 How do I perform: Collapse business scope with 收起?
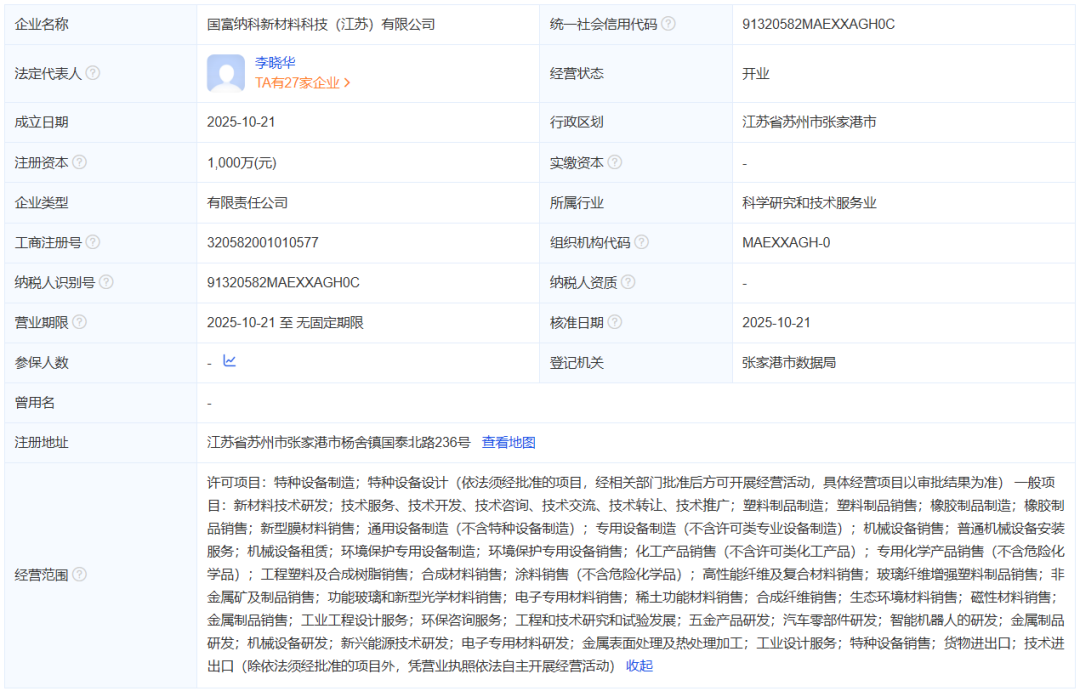(x=639, y=665)
